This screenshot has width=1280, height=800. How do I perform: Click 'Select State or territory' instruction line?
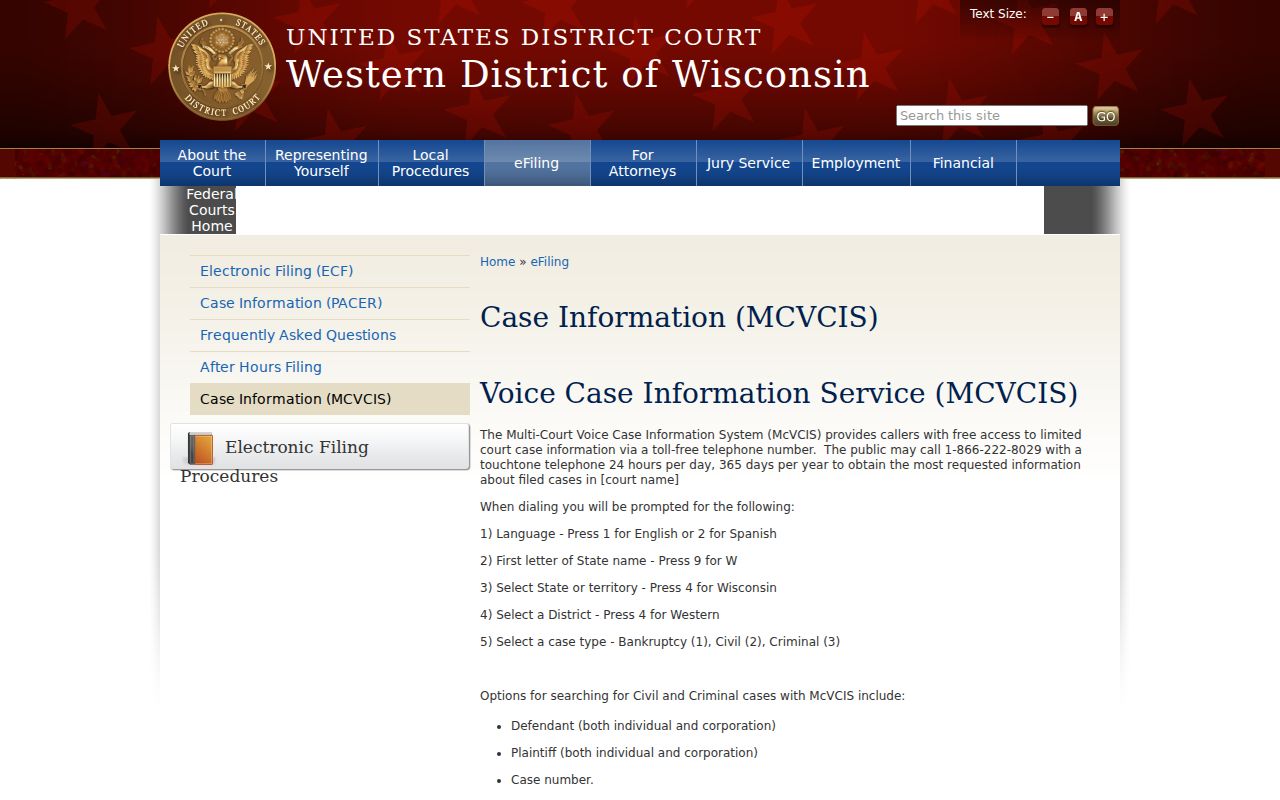pos(628,588)
